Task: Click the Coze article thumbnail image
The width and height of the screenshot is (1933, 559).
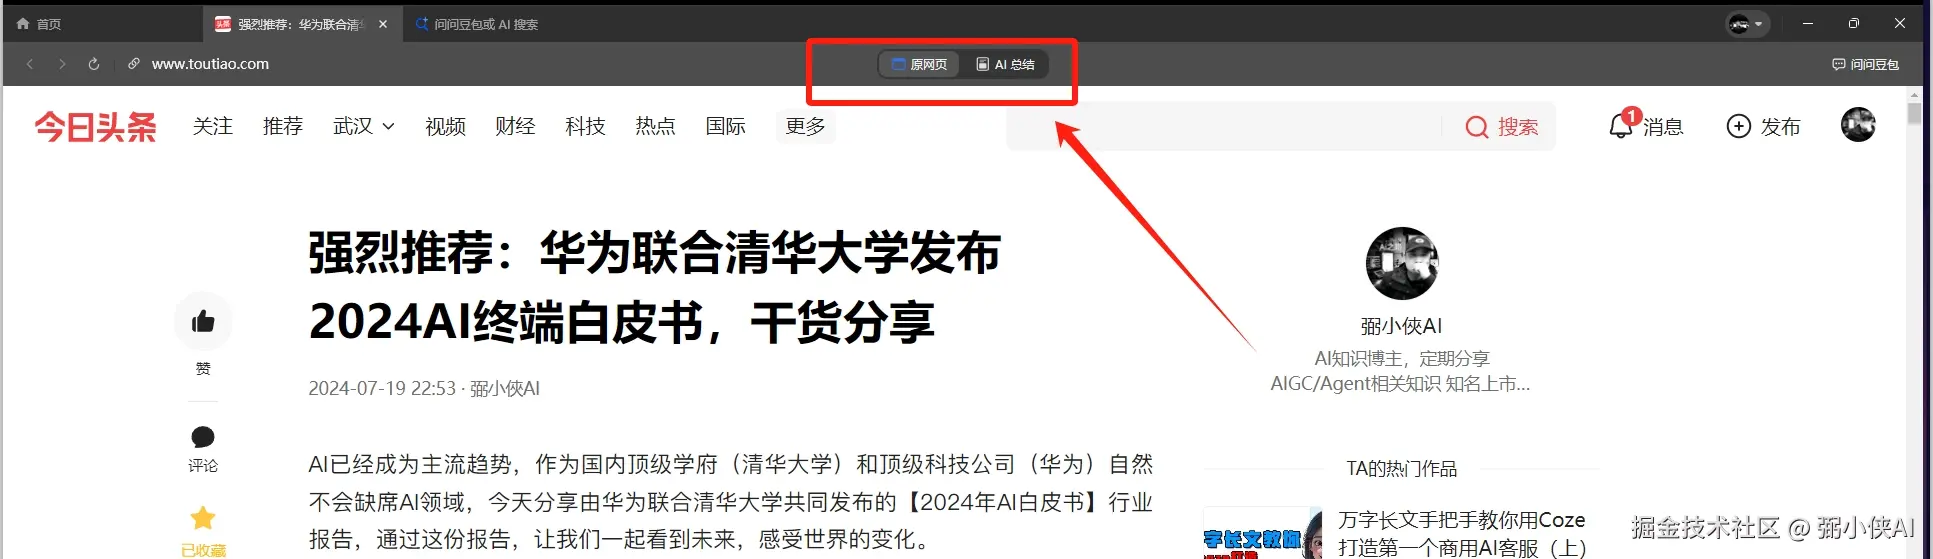Action: click(1263, 532)
